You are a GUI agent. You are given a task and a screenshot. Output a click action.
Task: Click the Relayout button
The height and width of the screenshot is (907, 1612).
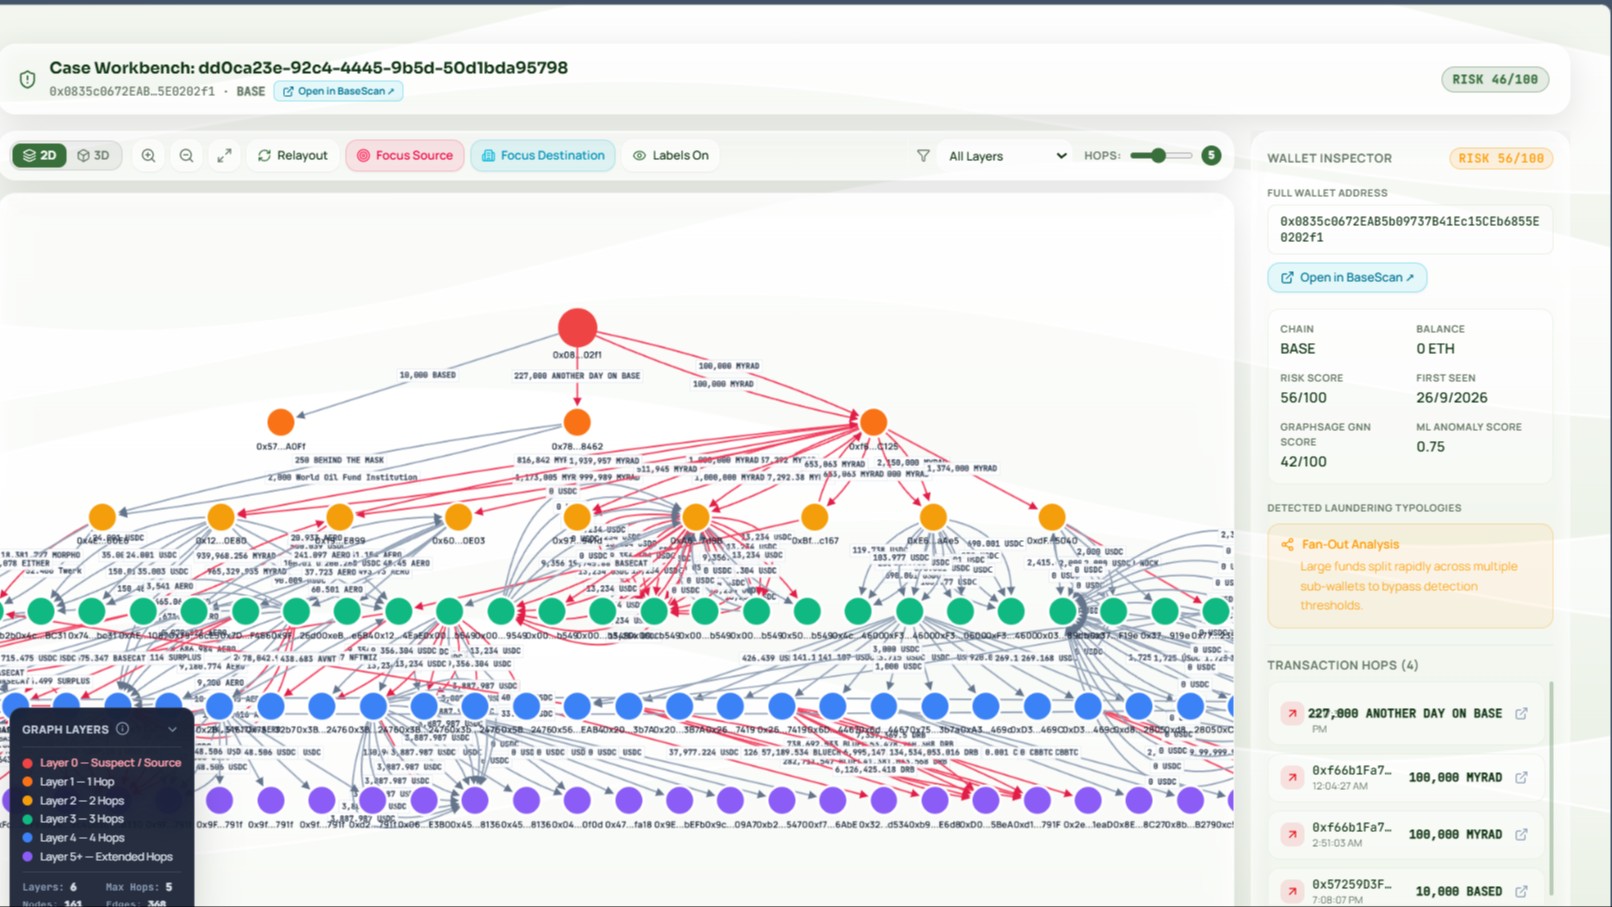click(x=293, y=156)
